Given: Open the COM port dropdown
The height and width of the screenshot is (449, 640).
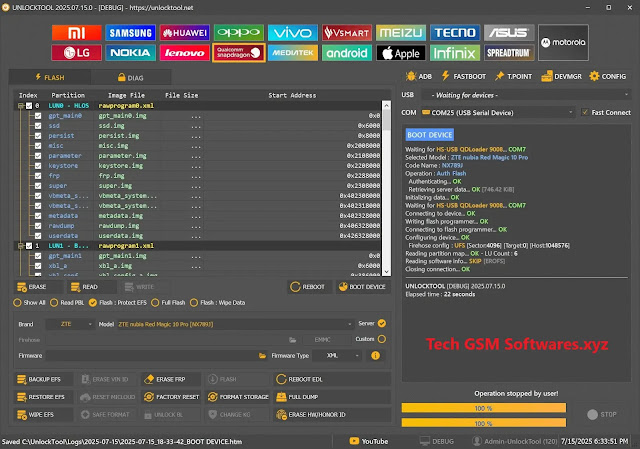Looking at the screenshot, I should [497, 112].
